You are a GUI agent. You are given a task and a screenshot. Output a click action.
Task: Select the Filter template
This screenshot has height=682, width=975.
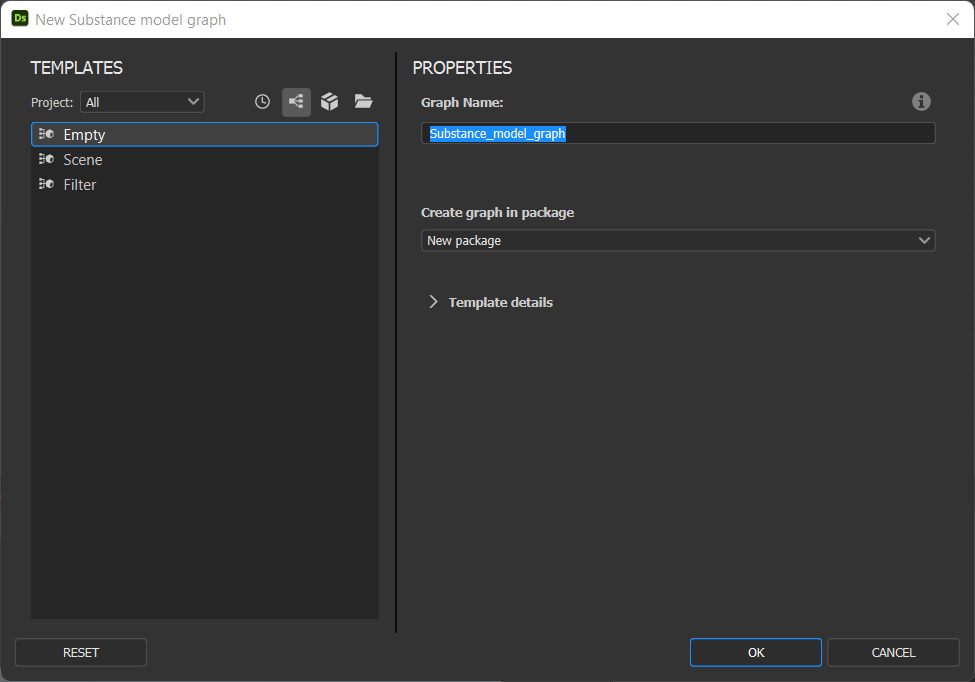point(205,185)
